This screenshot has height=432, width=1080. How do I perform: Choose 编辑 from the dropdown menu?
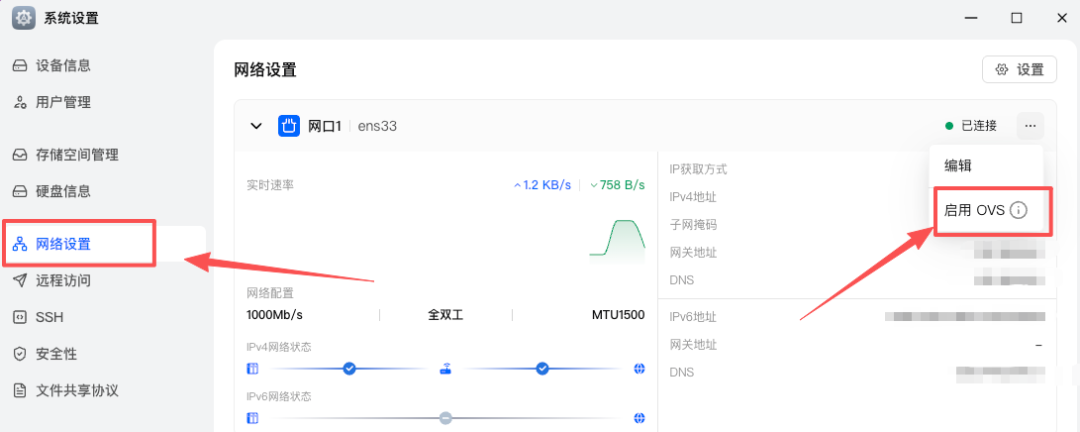pos(958,166)
